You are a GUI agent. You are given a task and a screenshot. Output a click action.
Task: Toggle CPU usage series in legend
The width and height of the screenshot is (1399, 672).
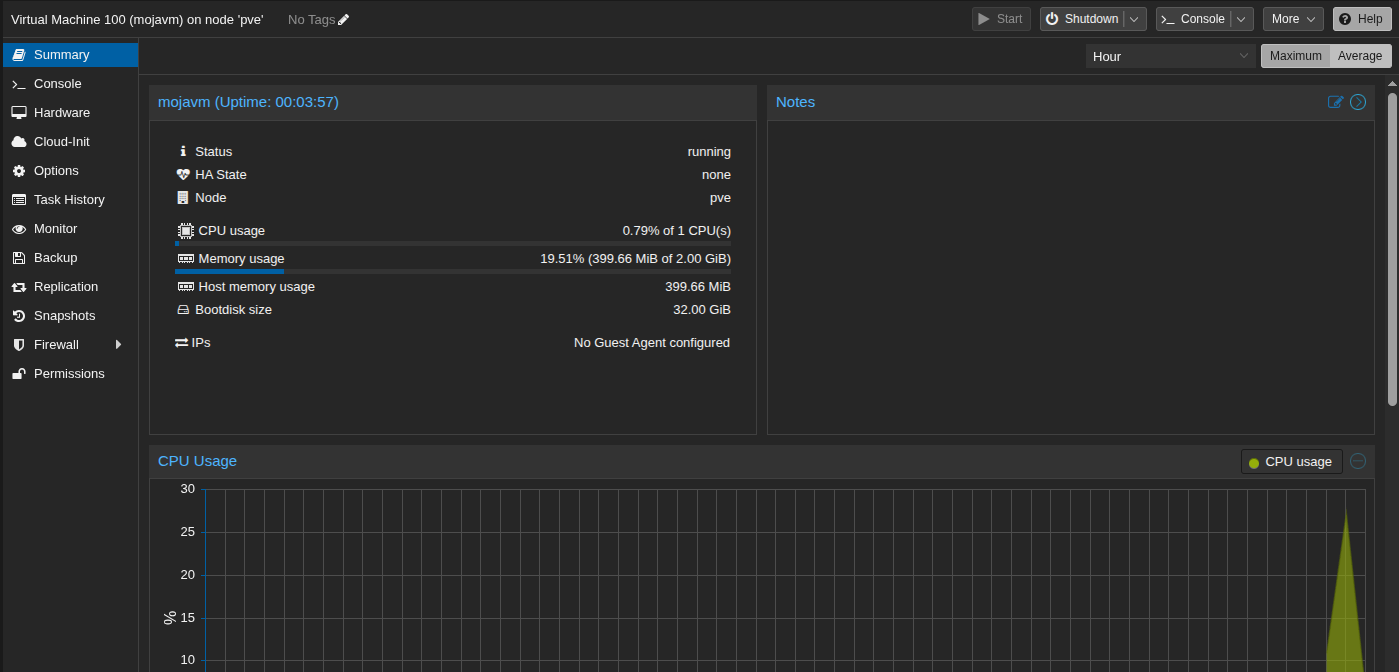coord(1292,462)
